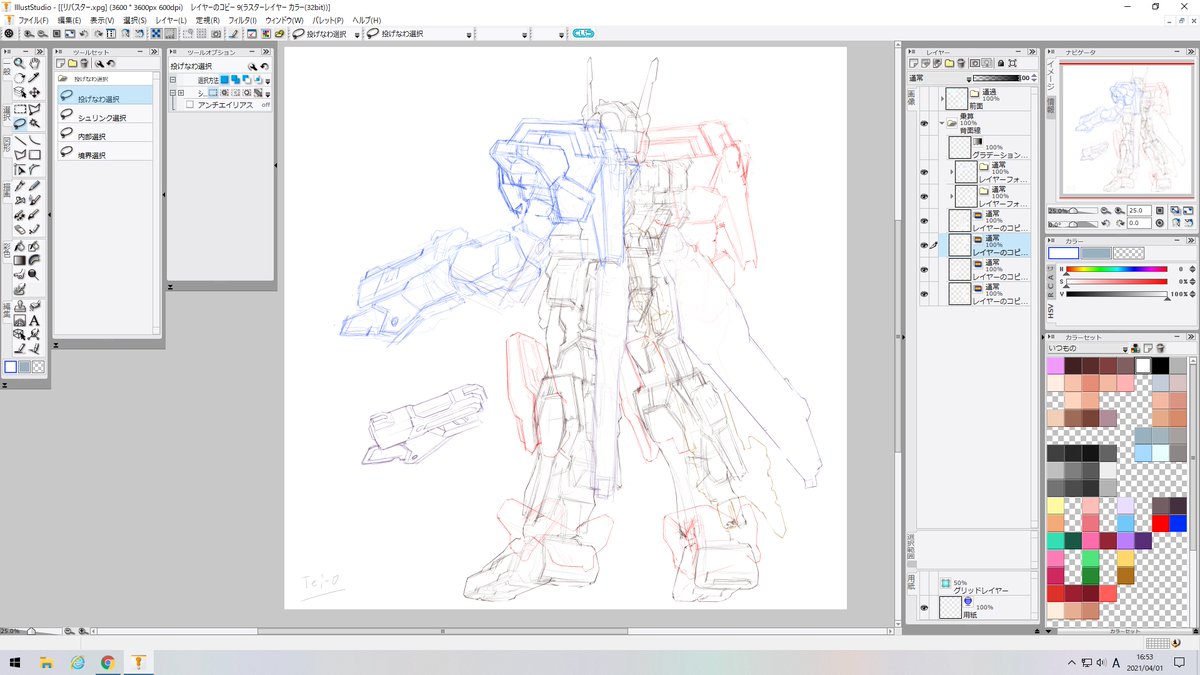Enable the アンチエイリアス checkbox
The width and height of the screenshot is (1200, 675).
(x=190, y=104)
